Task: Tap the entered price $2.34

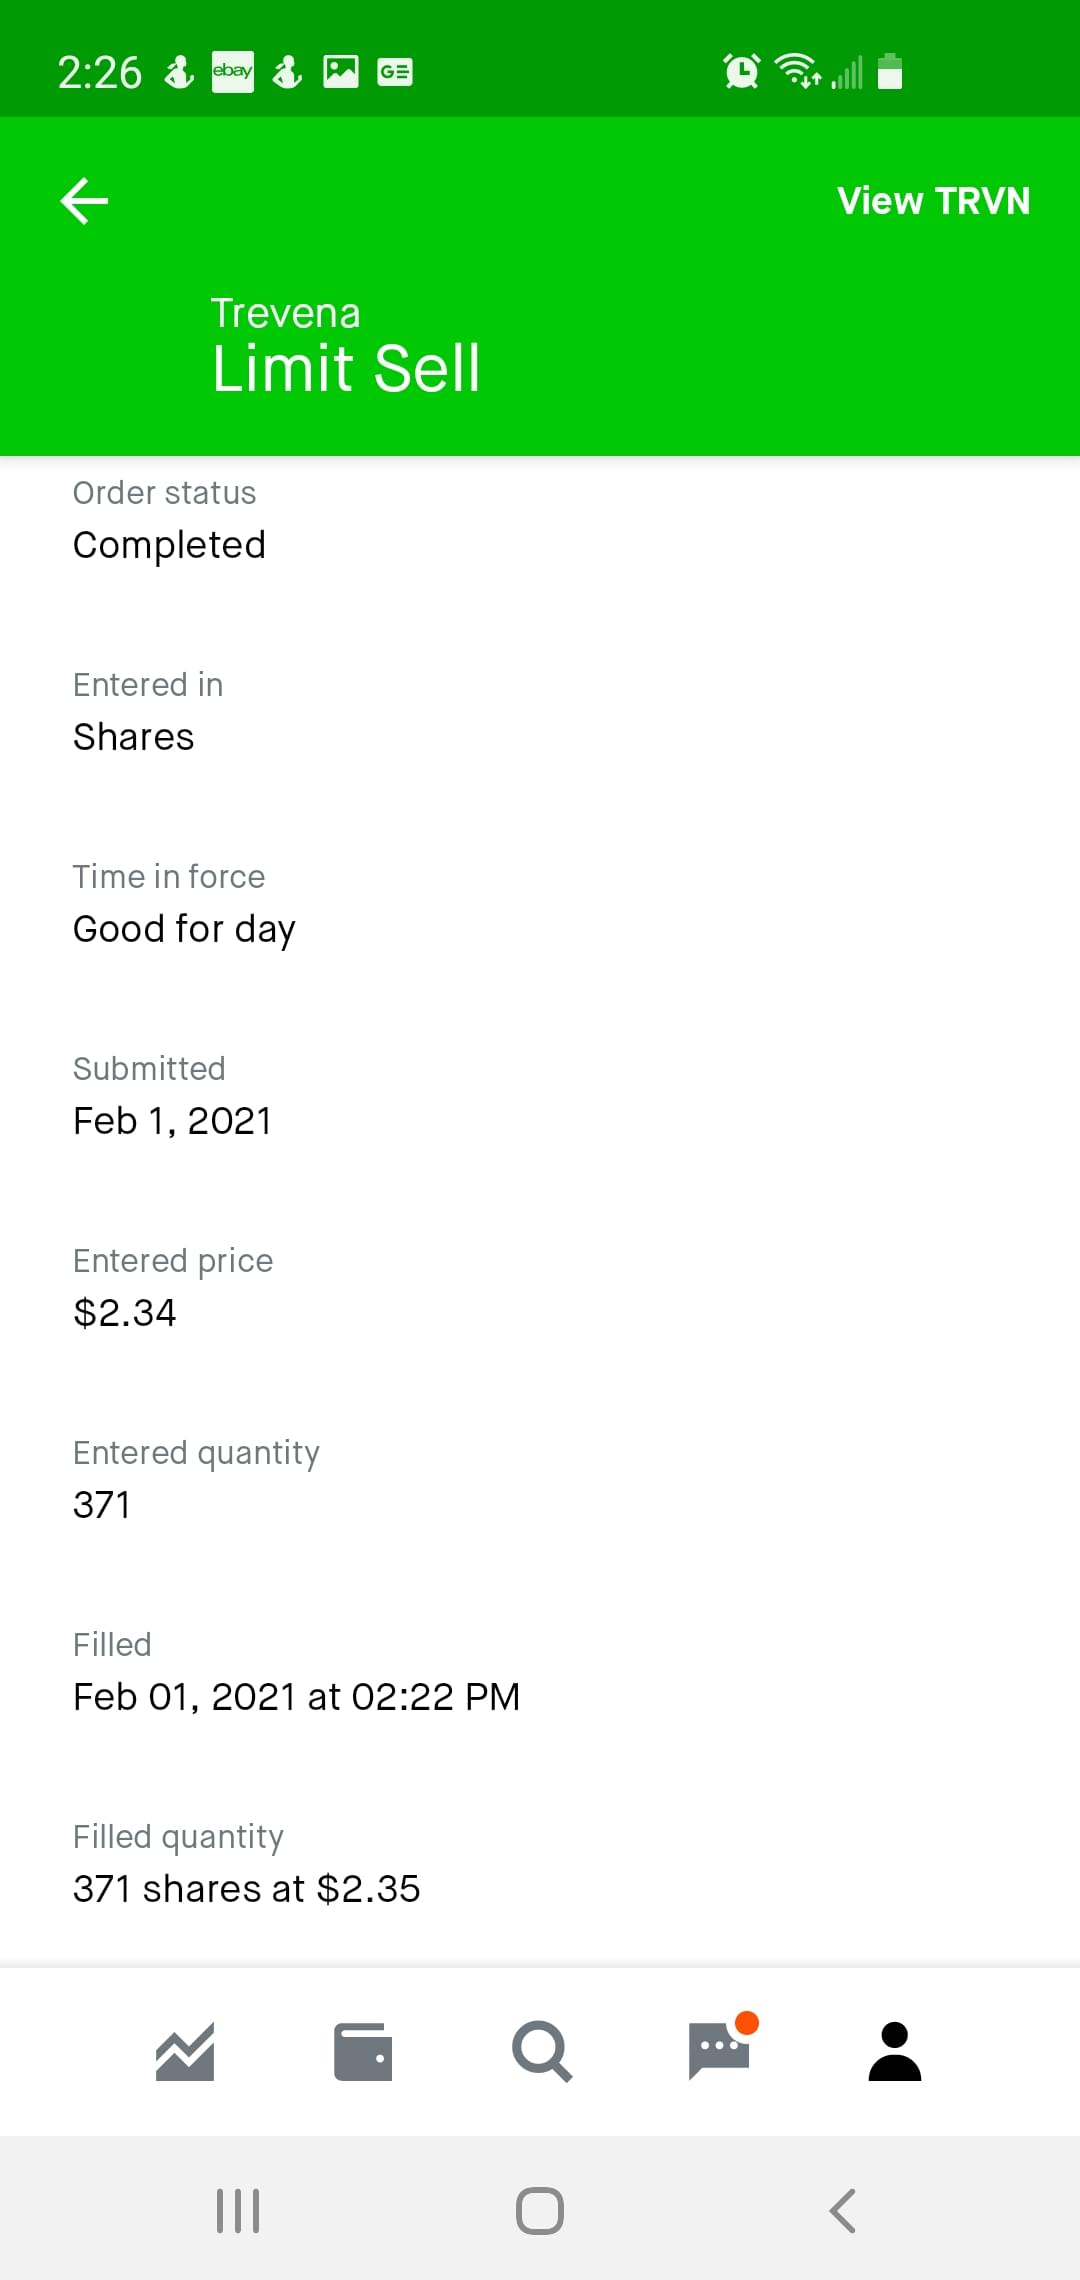Action: 125,1313
